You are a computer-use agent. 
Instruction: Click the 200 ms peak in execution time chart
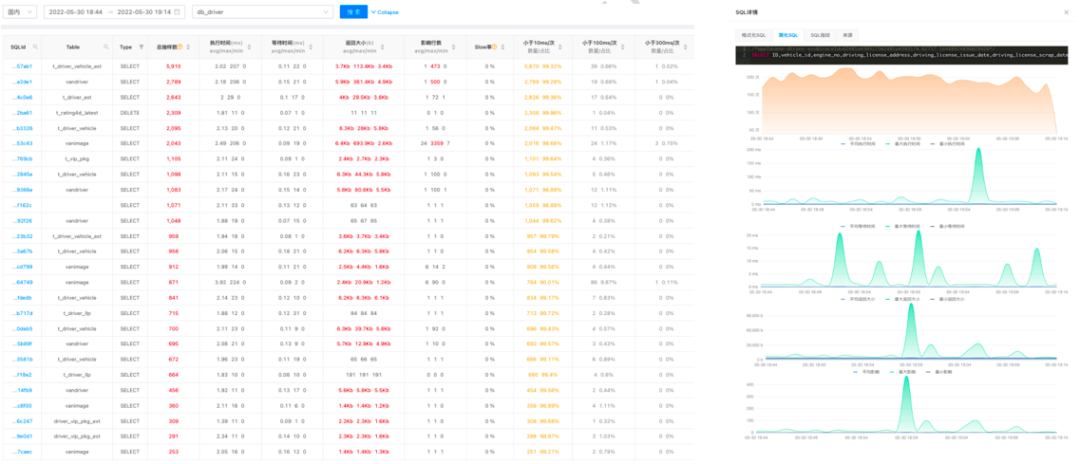click(x=979, y=150)
